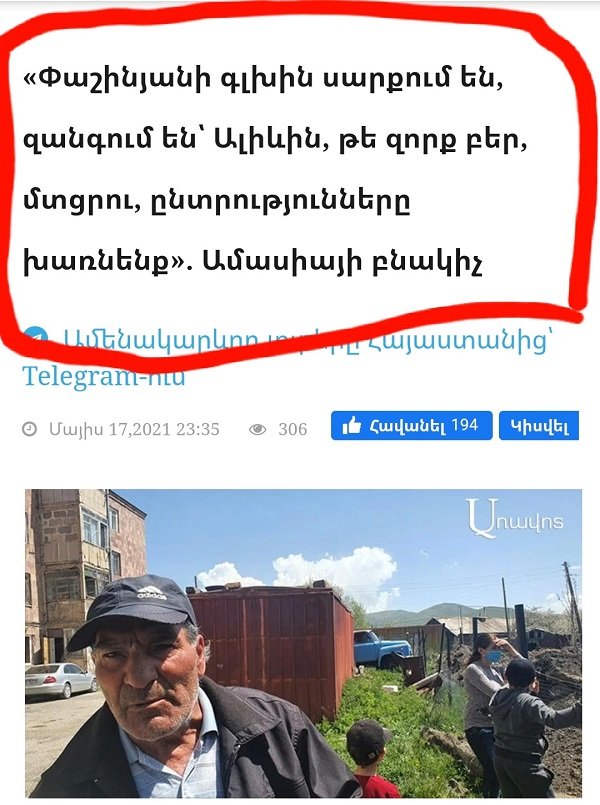Click the word Telegram-ում in the link

coord(104,376)
